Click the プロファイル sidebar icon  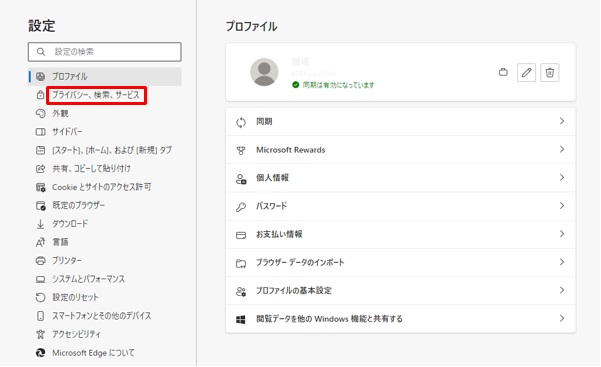40,76
